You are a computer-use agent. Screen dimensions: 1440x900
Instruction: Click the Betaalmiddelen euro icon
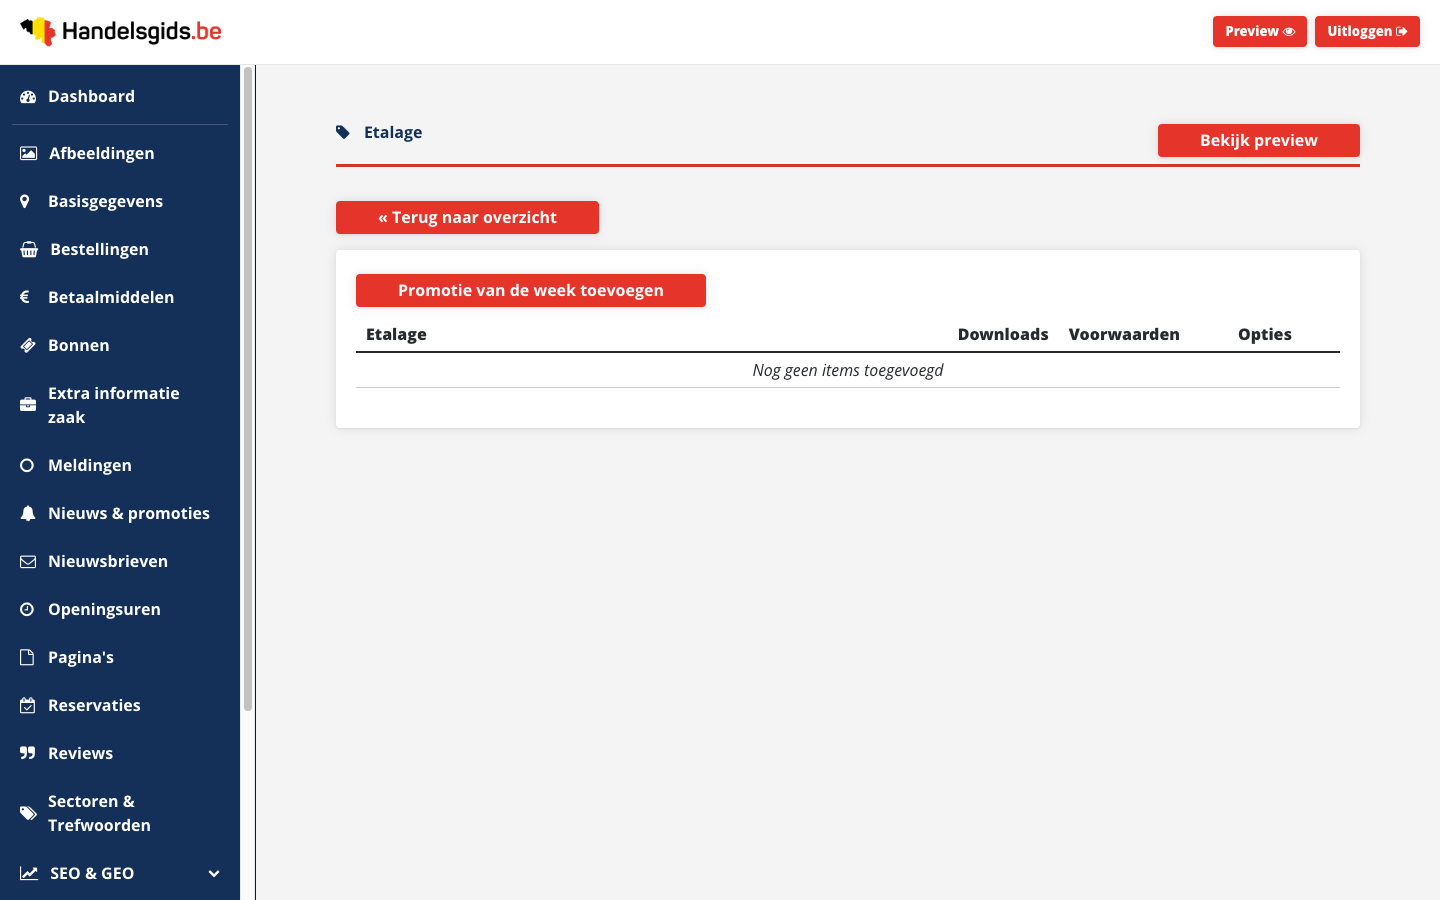25,297
